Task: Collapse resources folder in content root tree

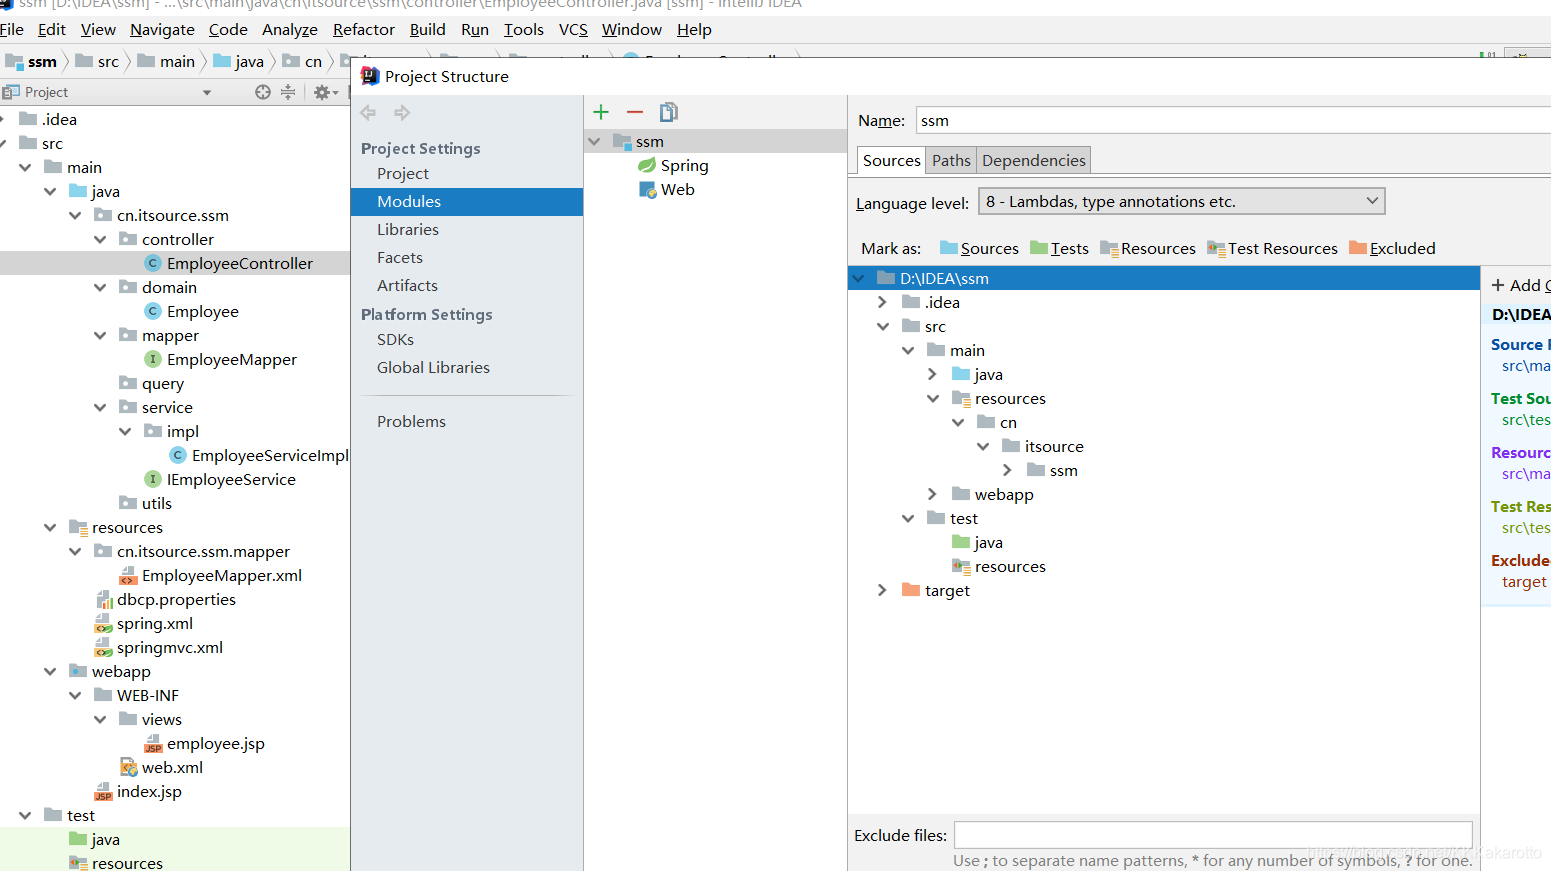Action: coord(932,398)
